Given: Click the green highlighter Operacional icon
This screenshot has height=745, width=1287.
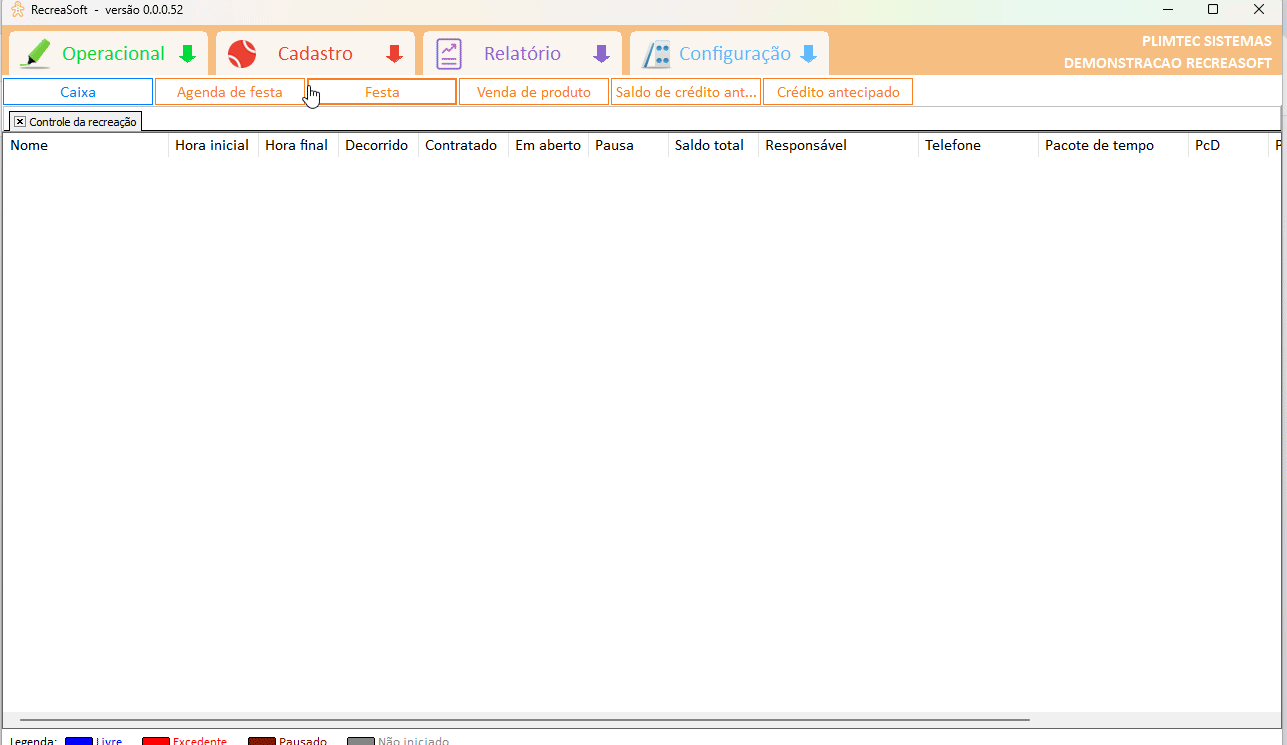Looking at the screenshot, I should (x=36, y=54).
